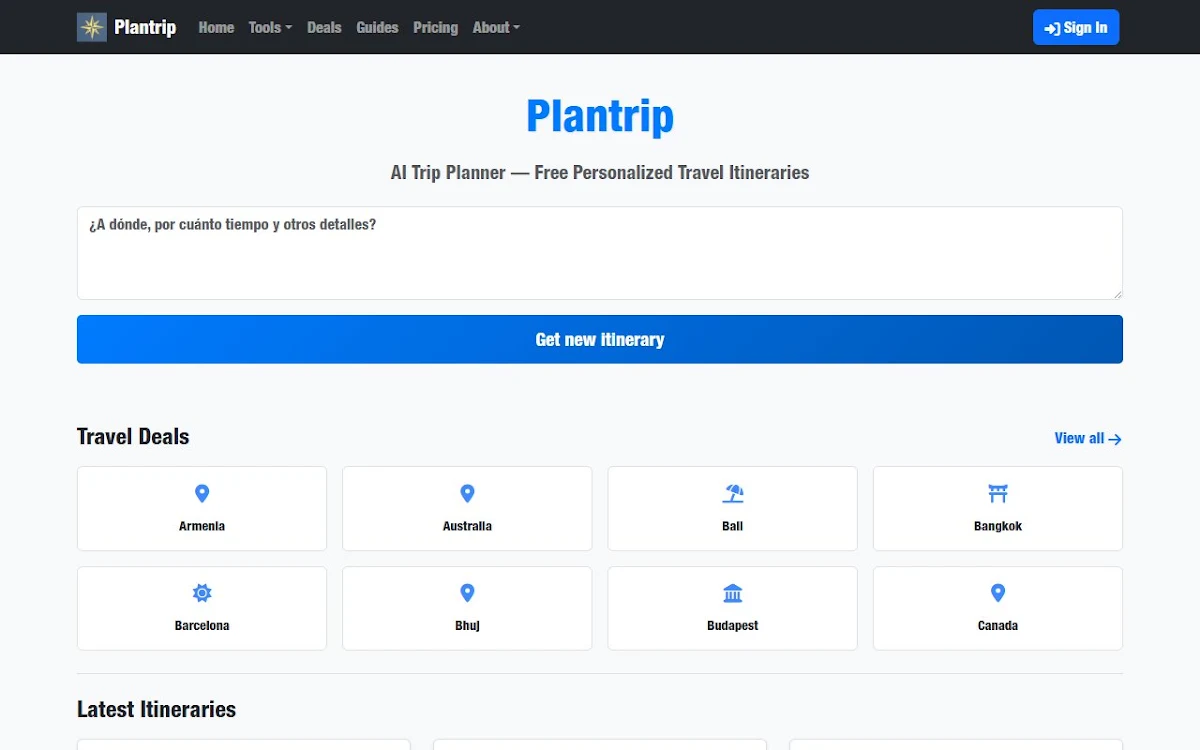The width and height of the screenshot is (1200, 750).
Task: Select the Bali deal label
Action: tap(733, 526)
